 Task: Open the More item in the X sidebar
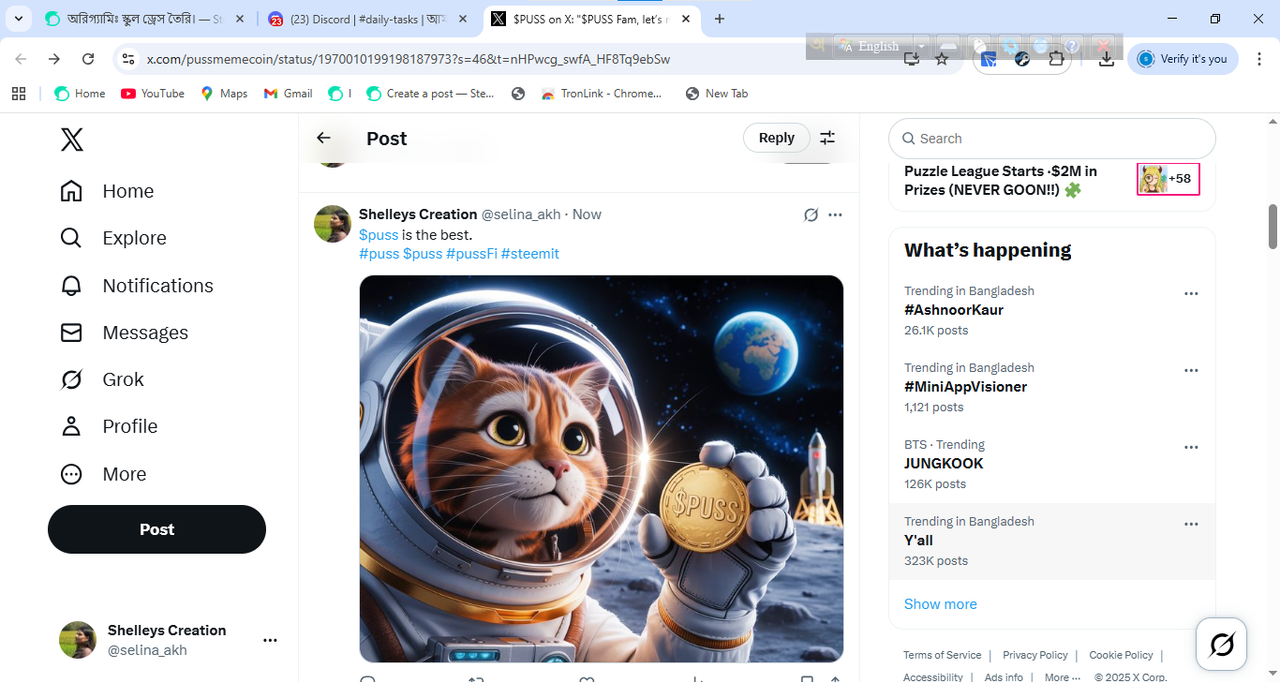point(103,474)
